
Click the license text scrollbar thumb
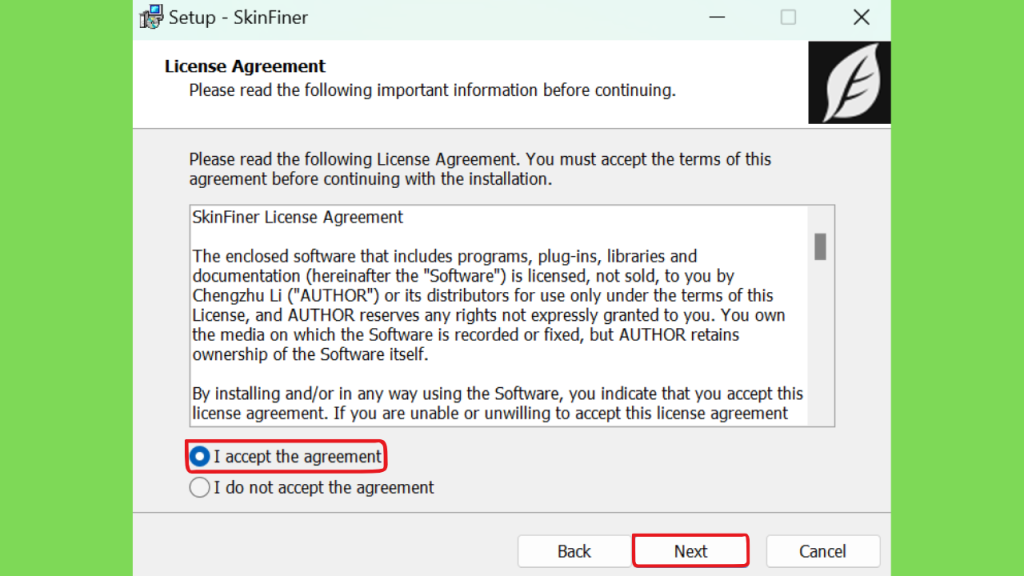click(x=820, y=247)
